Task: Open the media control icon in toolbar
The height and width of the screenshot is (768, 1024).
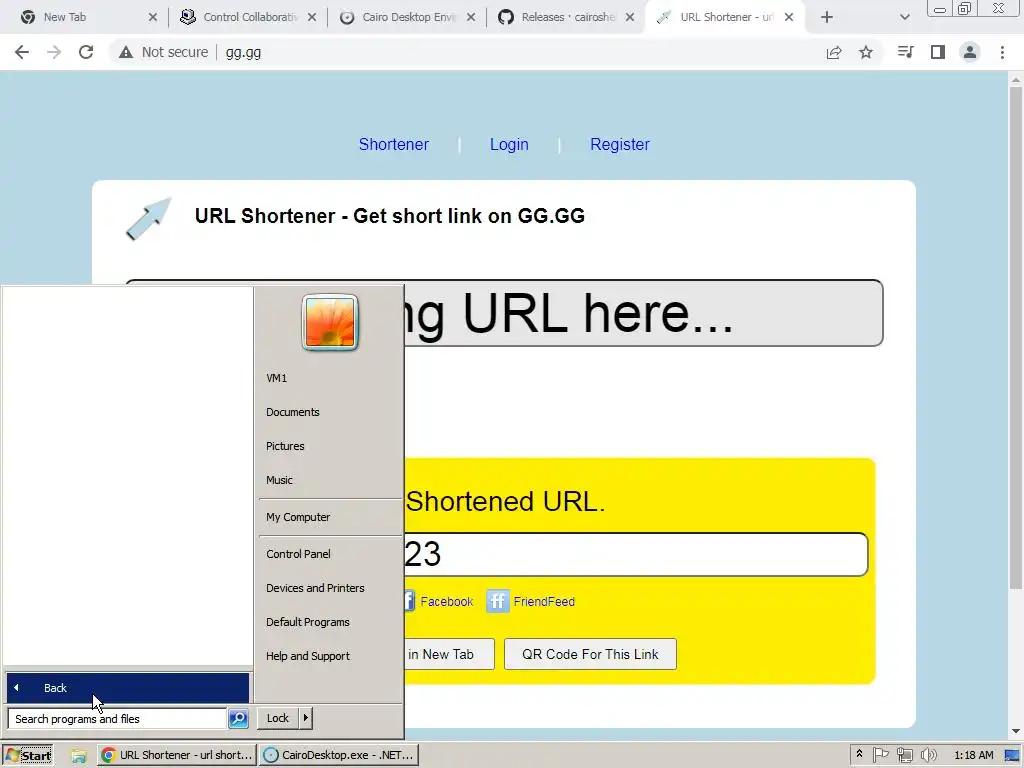Action: click(x=905, y=52)
